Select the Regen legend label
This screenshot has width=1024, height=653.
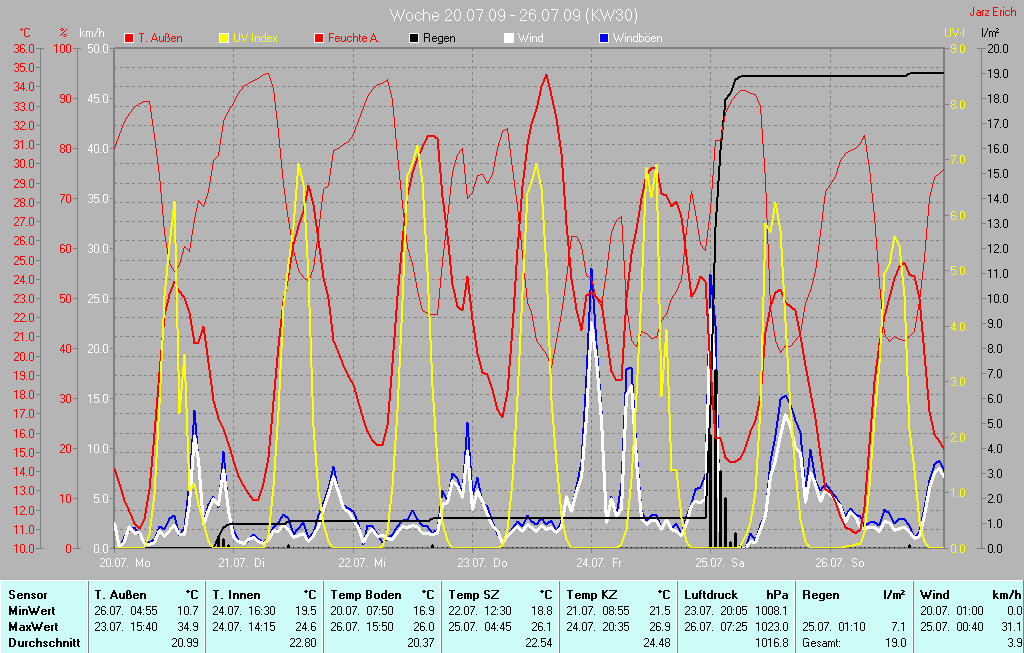[x=439, y=38]
